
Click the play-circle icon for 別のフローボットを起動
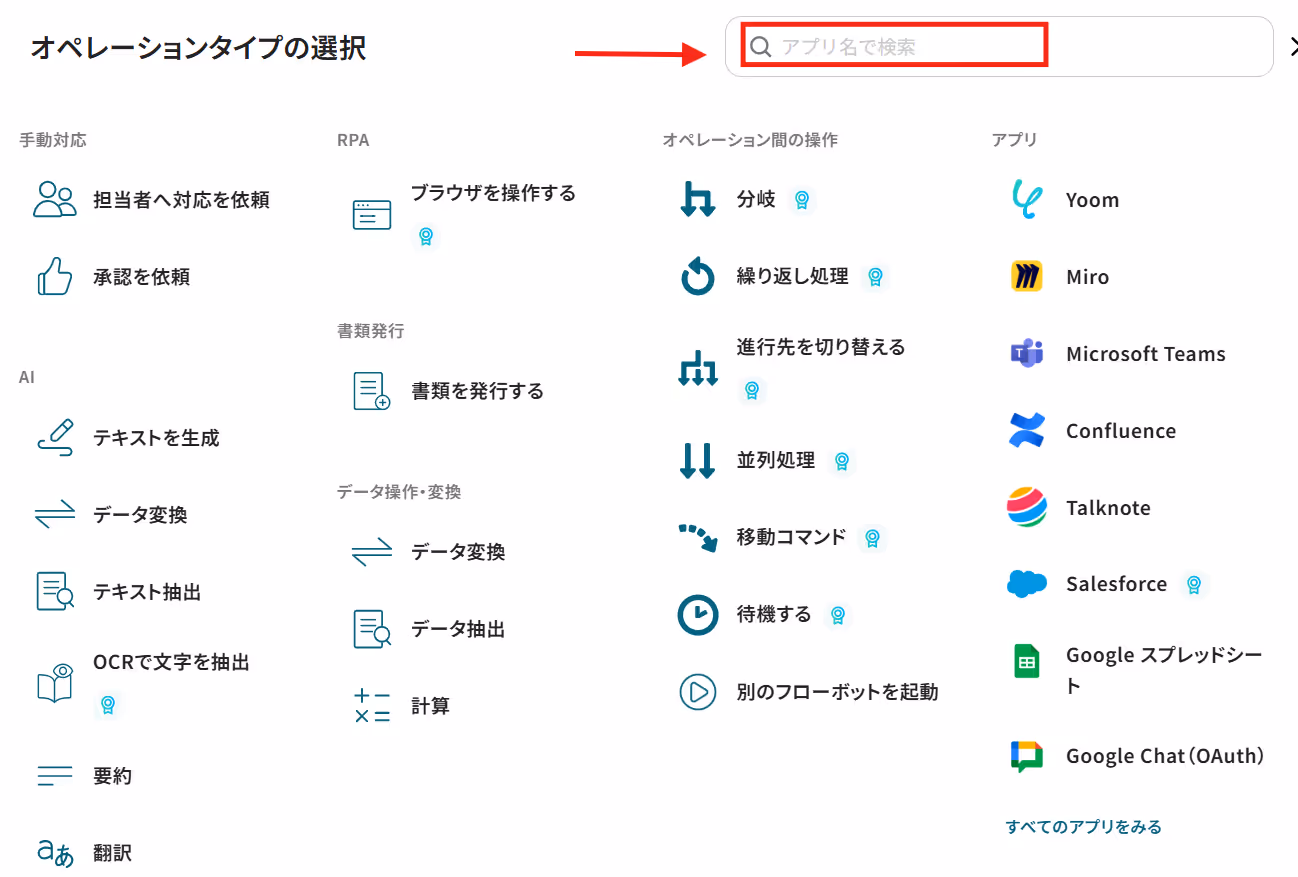pos(698,691)
